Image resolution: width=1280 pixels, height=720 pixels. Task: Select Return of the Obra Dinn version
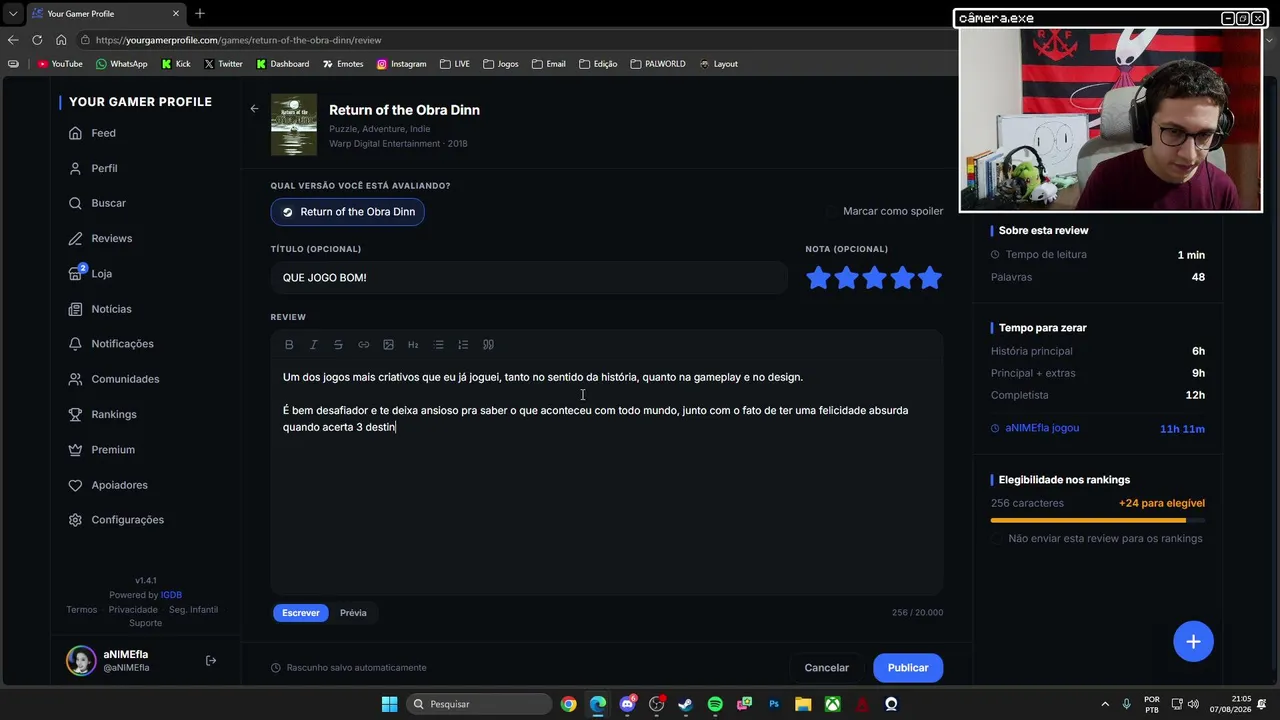(x=348, y=212)
